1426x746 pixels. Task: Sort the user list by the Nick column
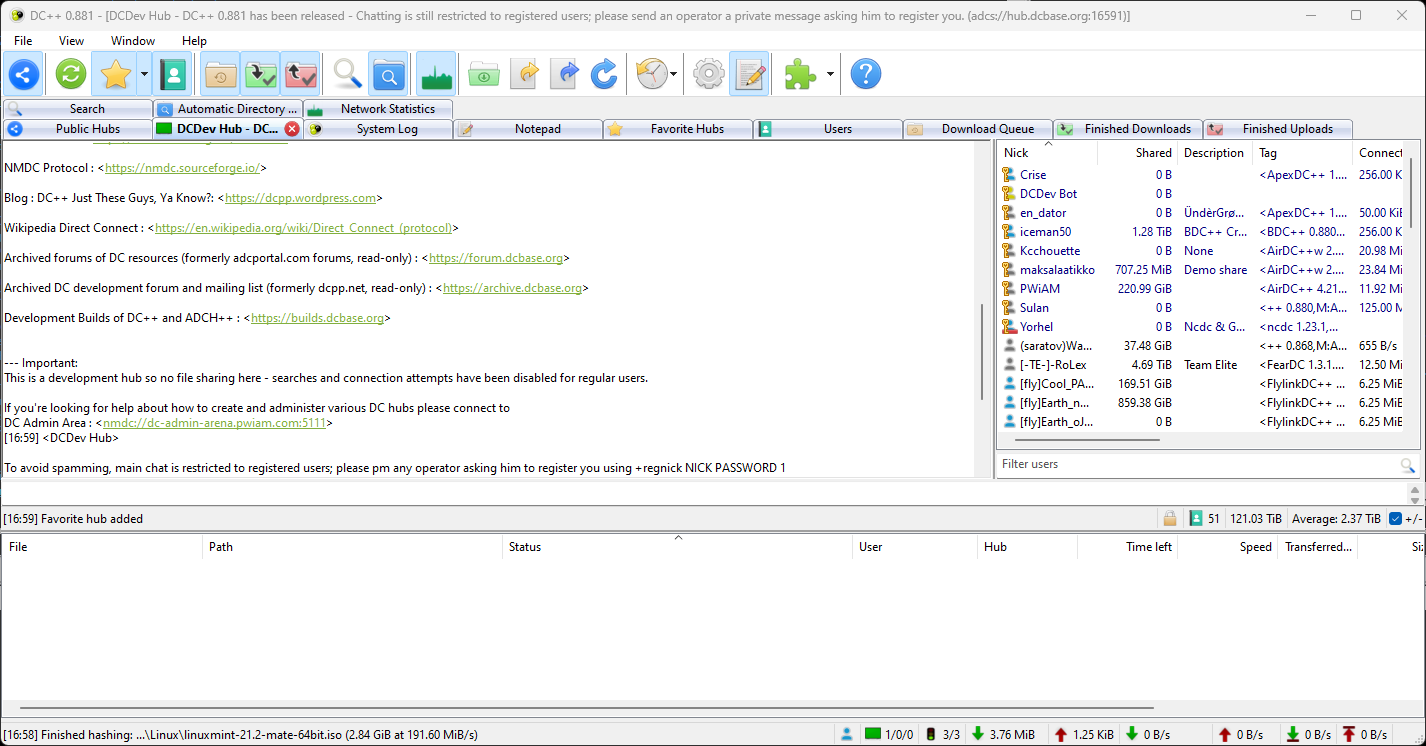(1047, 152)
